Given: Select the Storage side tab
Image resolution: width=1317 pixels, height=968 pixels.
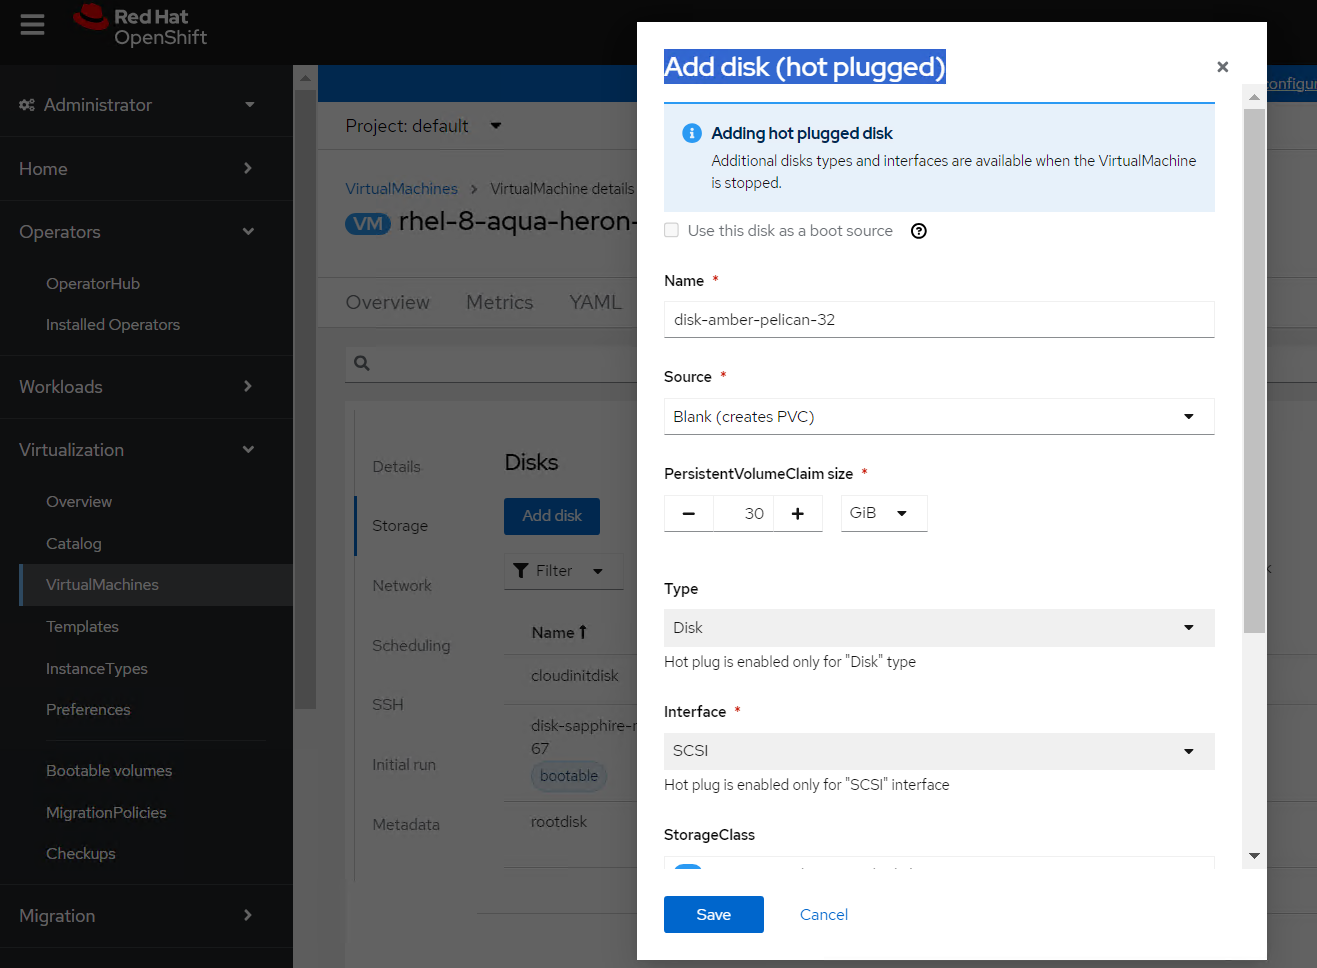Looking at the screenshot, I should [400, 526].
